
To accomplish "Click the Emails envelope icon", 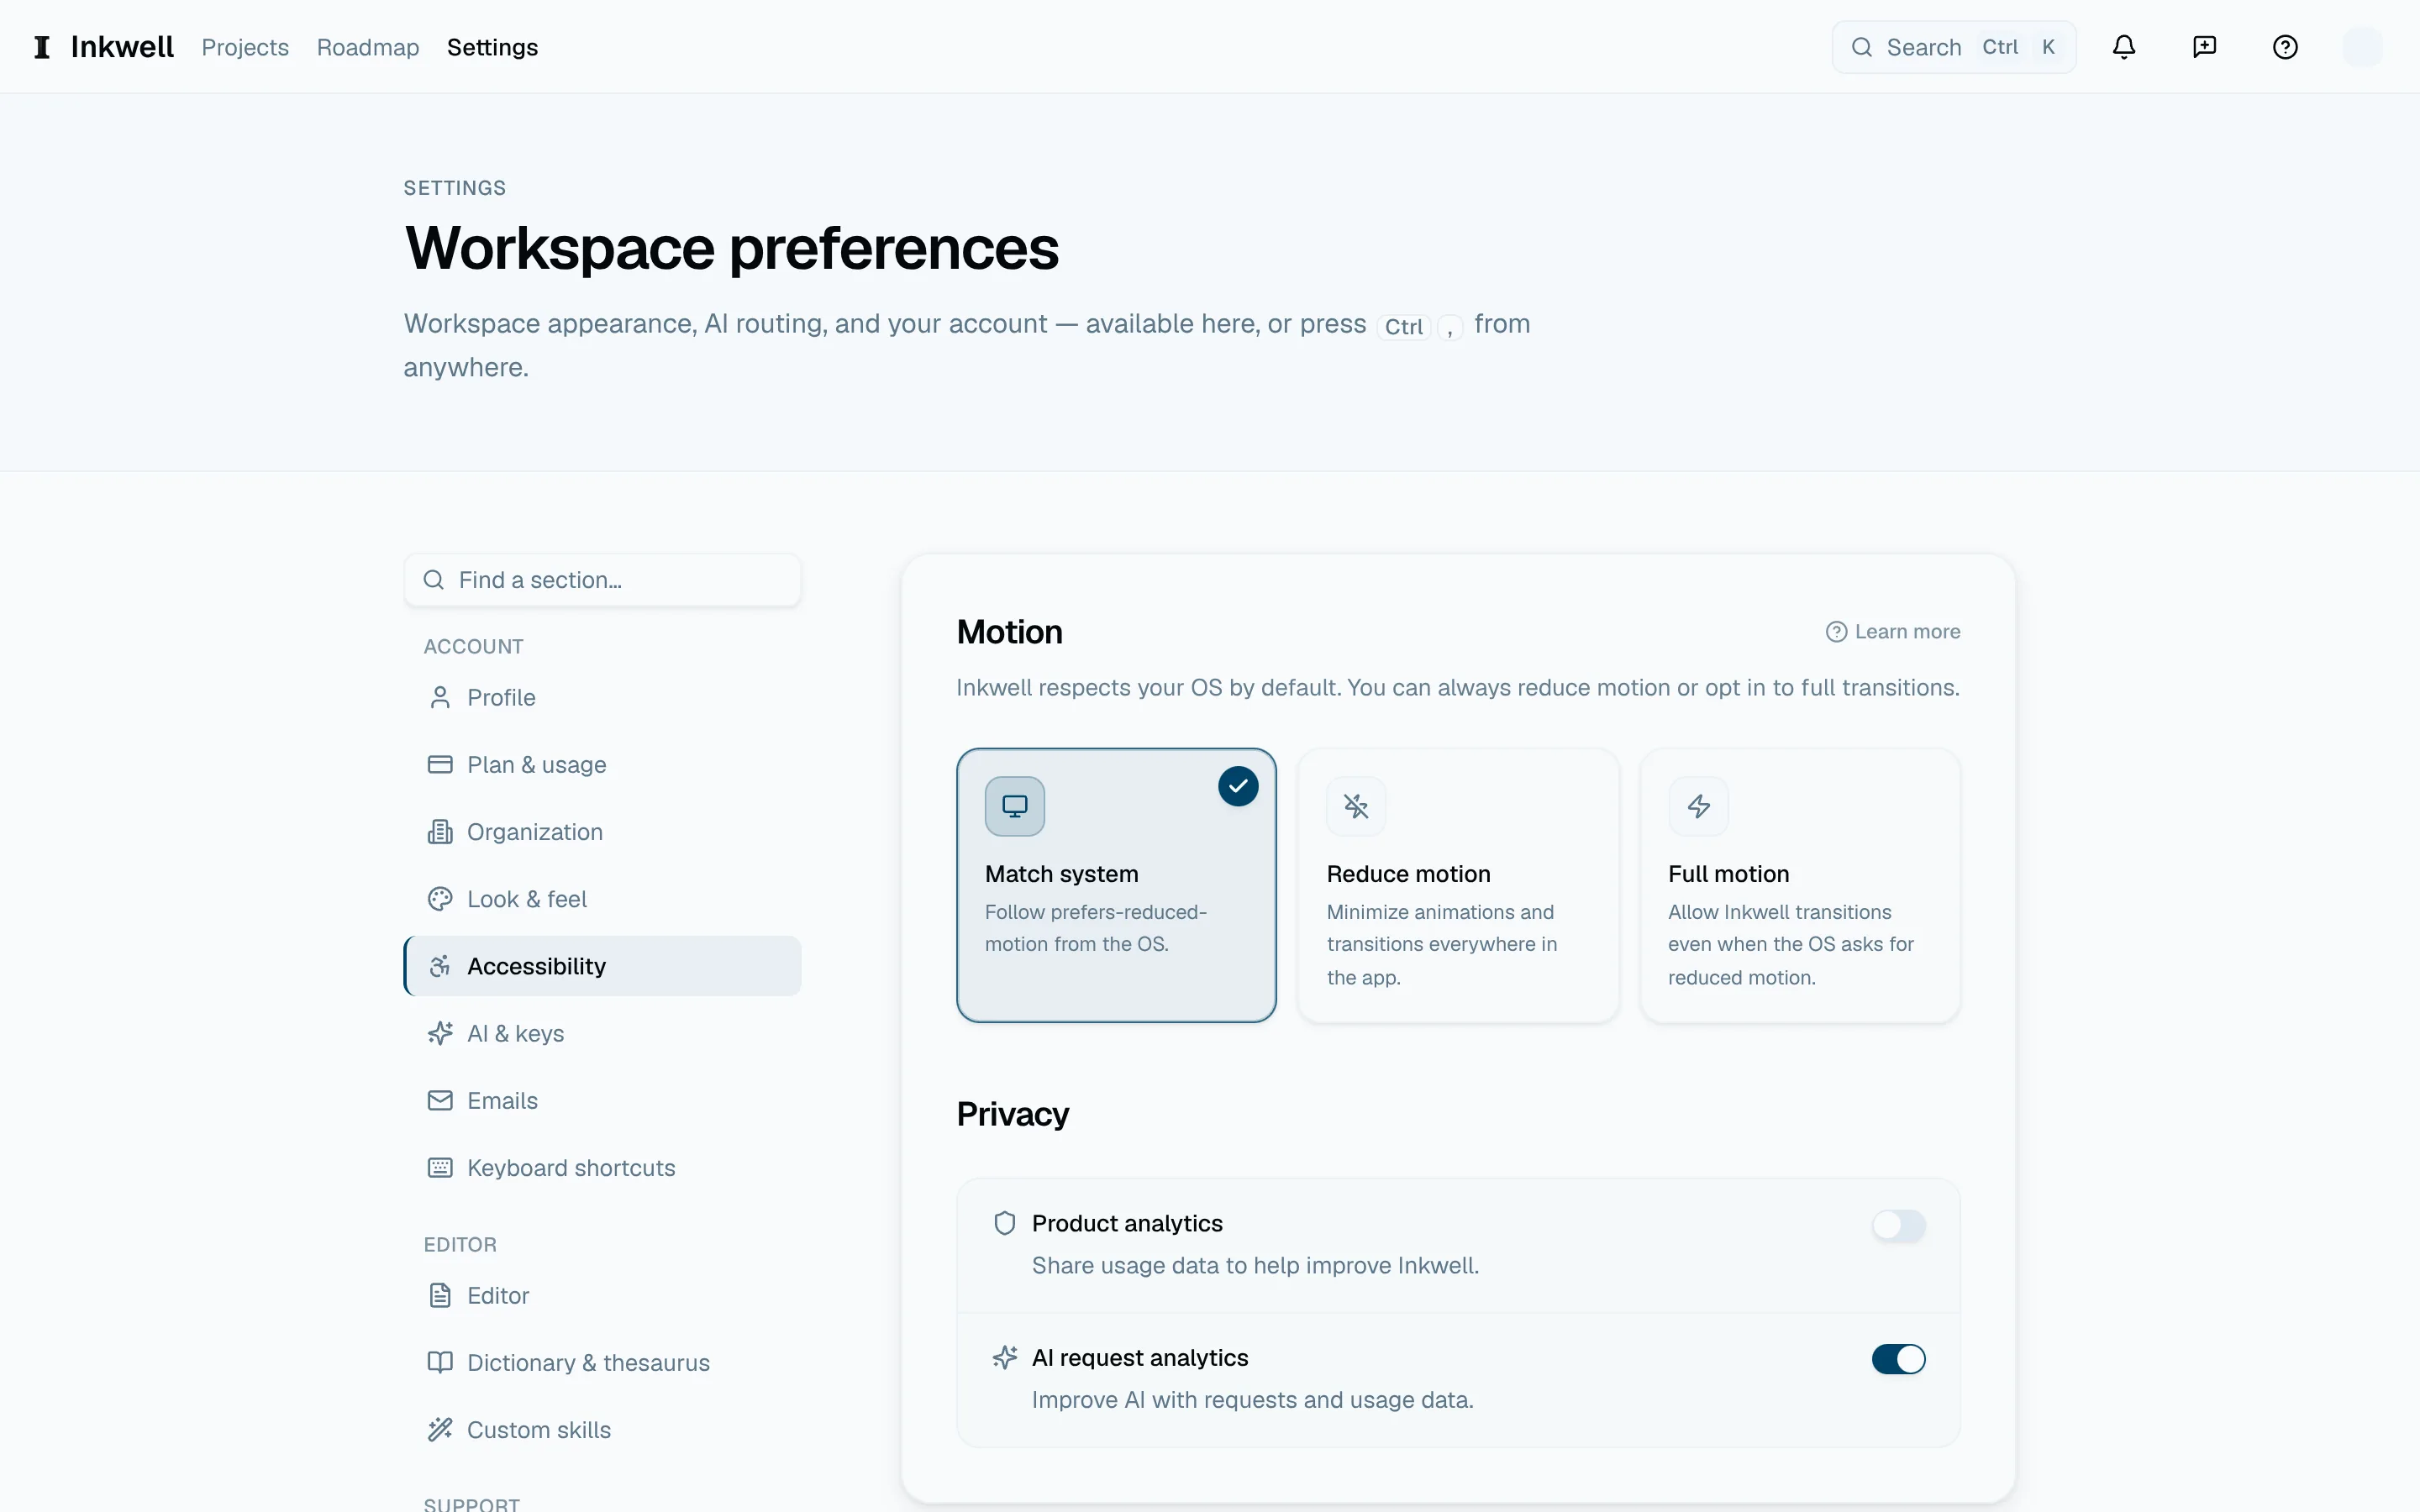I will 440,1100.
